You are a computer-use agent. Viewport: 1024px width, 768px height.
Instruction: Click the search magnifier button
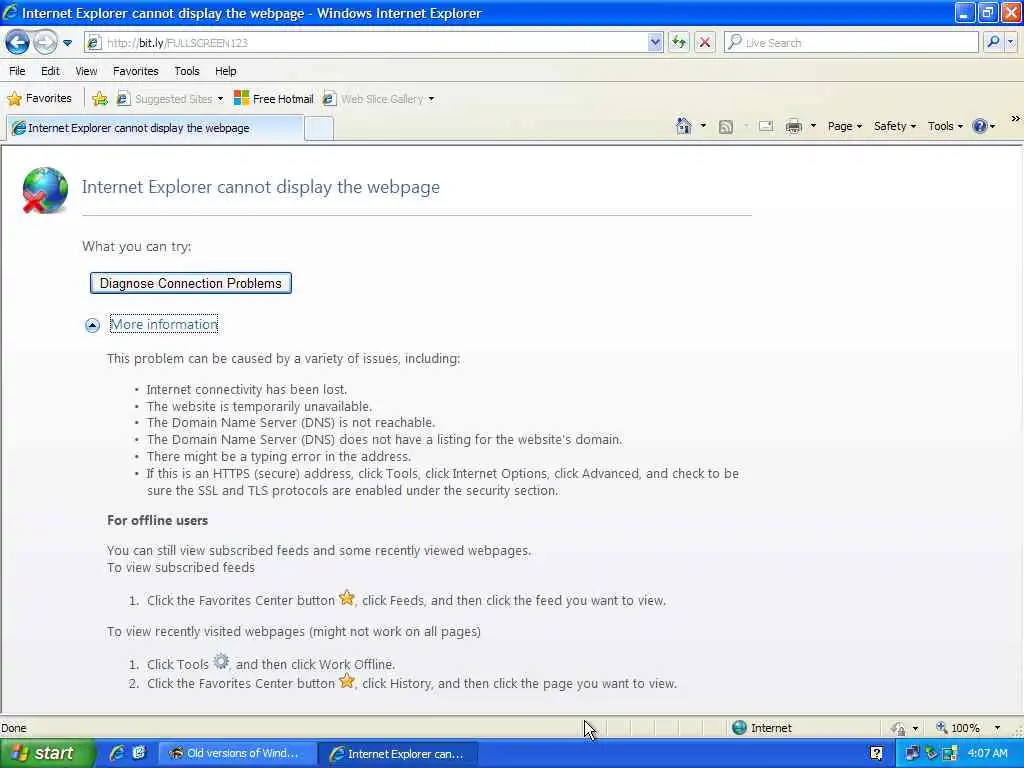coord(993,43)
